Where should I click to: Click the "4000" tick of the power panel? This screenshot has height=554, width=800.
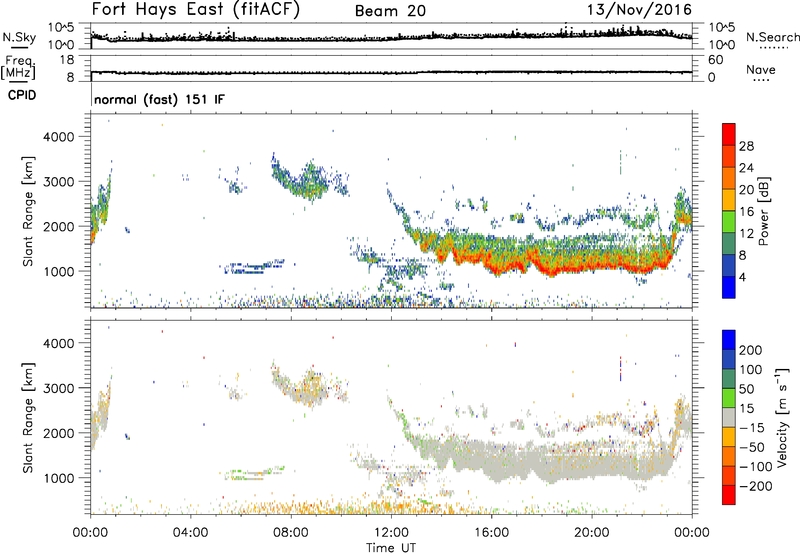pos(59,137)
